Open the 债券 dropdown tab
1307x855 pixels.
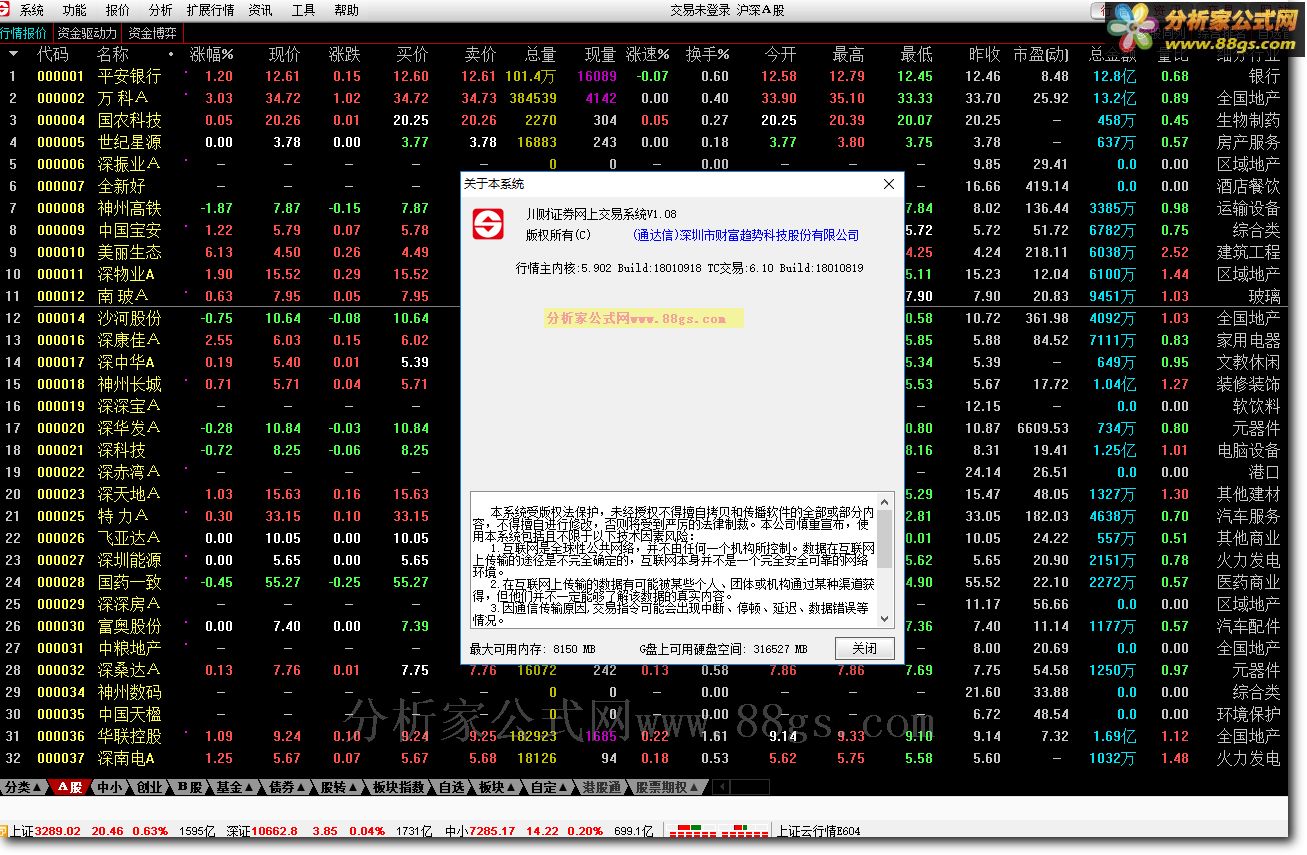tap(287, 787)
